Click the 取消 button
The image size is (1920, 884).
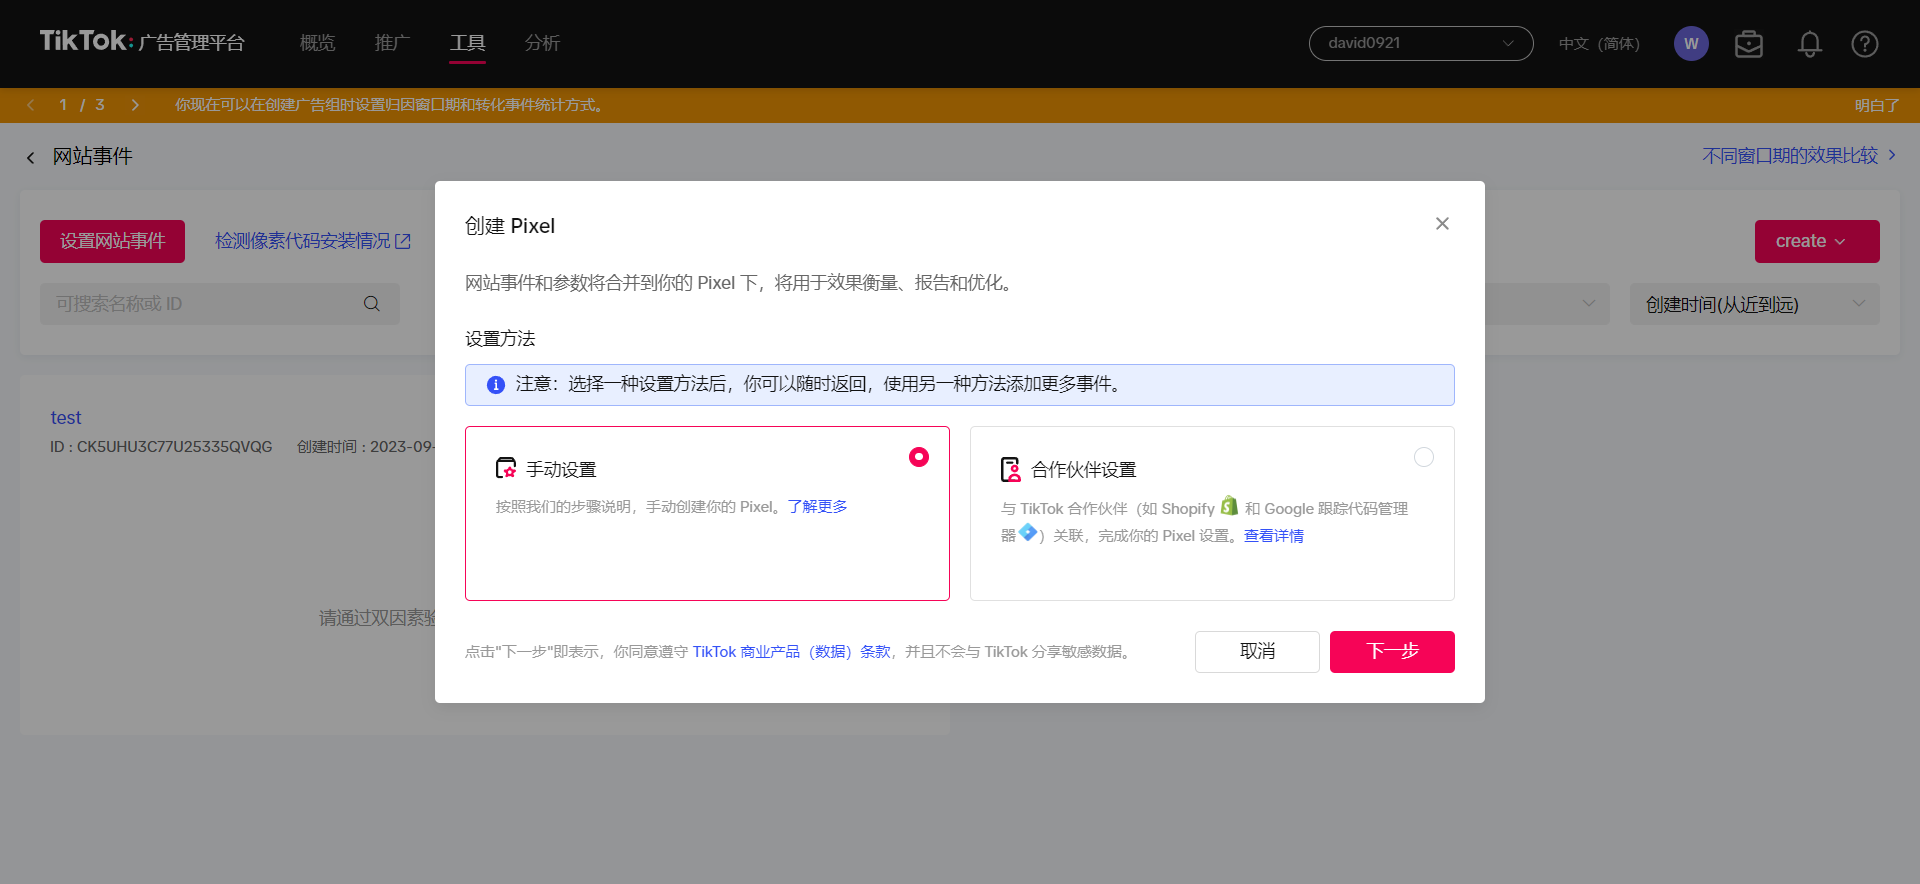coord(1257,652)
